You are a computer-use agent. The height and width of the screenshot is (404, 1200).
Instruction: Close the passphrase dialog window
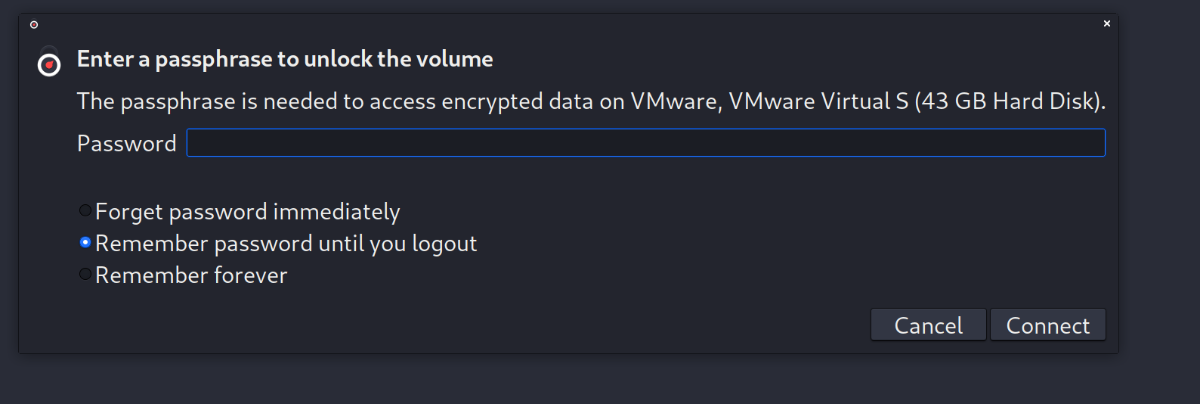coord(1106,23)
